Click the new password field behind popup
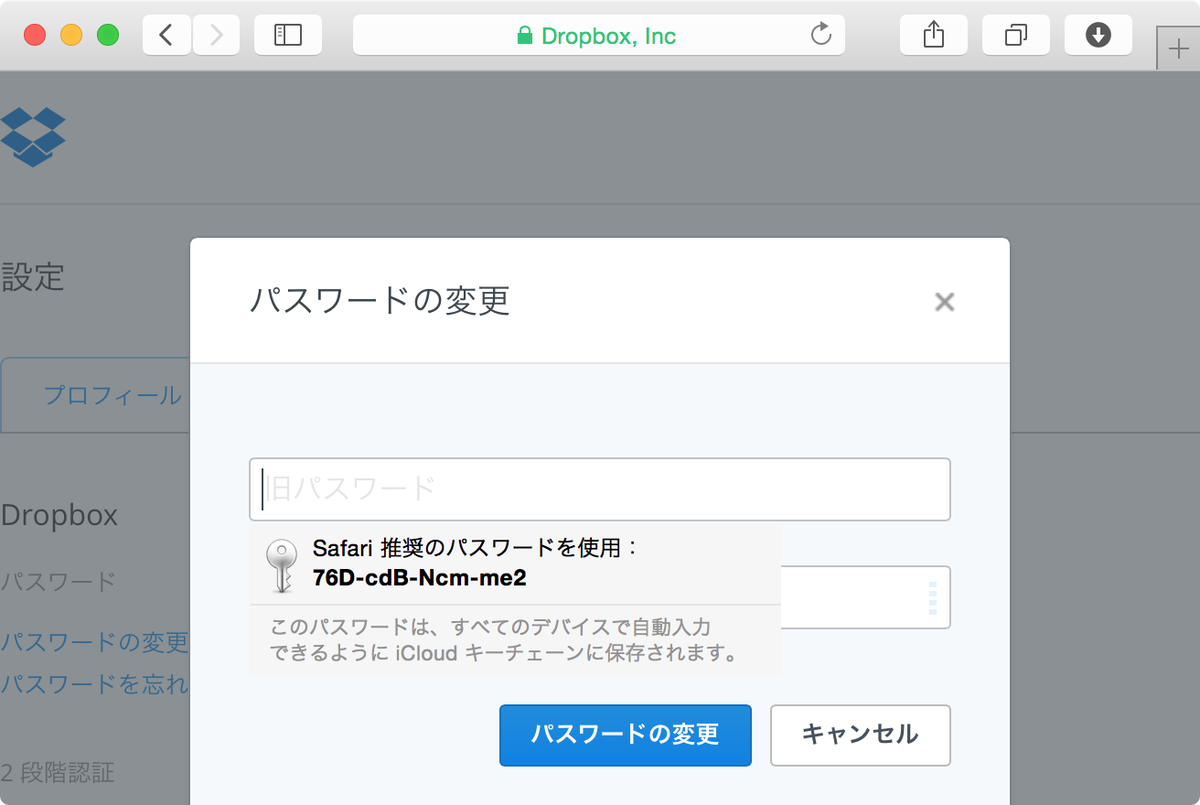 [x=865, y=597]
